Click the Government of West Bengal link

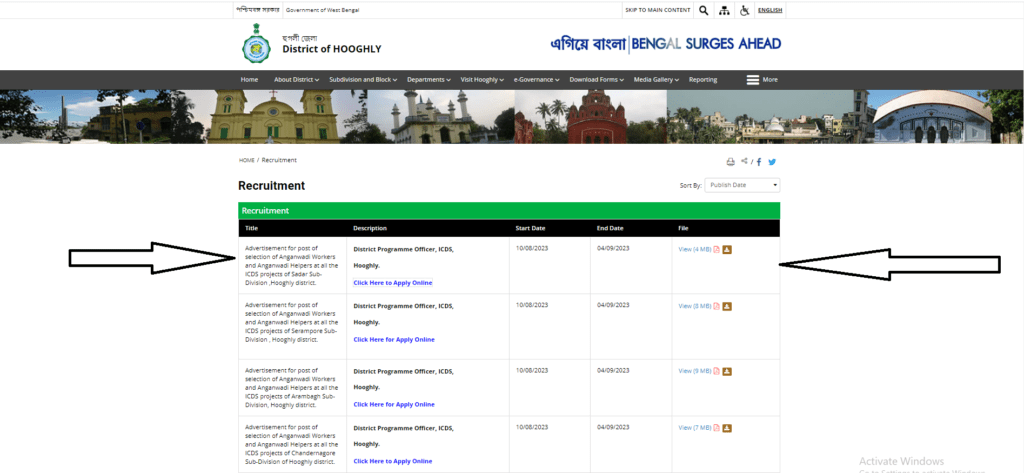coord(323,10)
